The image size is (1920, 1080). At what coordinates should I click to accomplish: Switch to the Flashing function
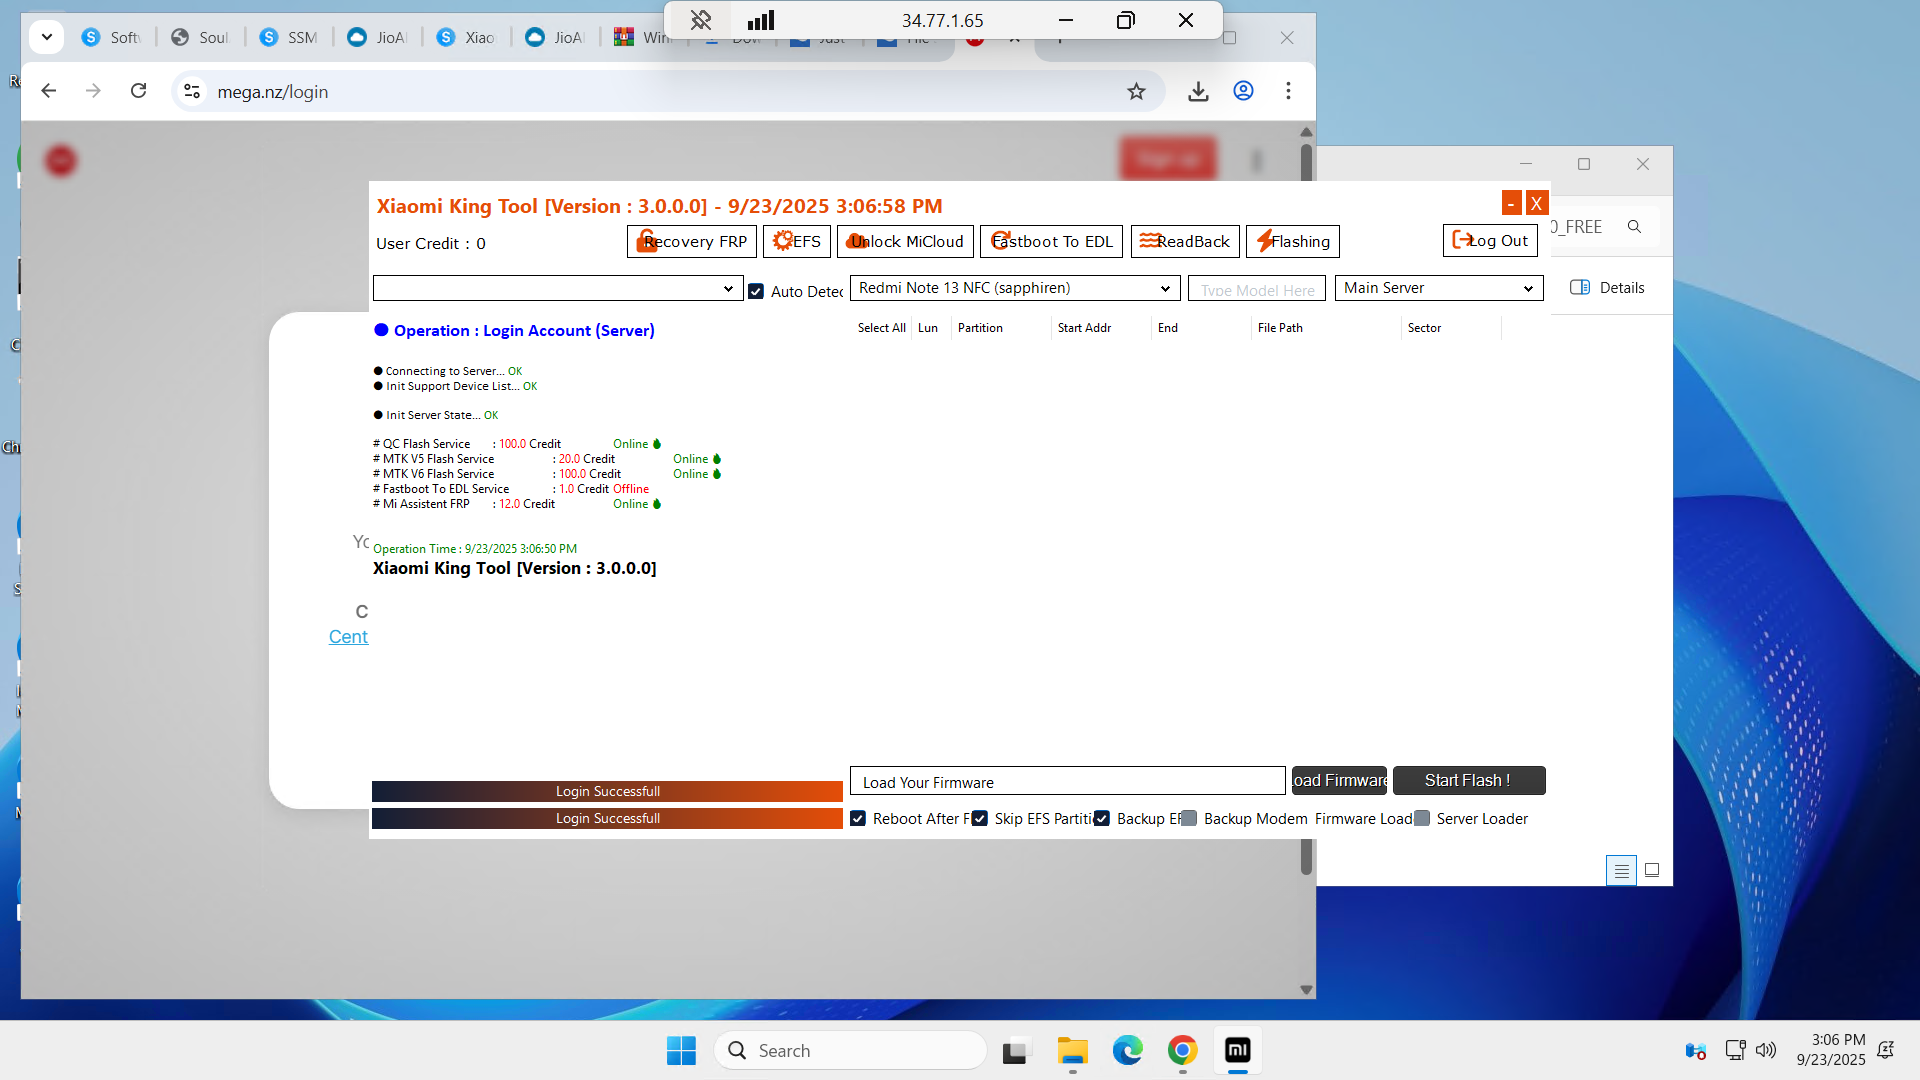[1293, 241]
